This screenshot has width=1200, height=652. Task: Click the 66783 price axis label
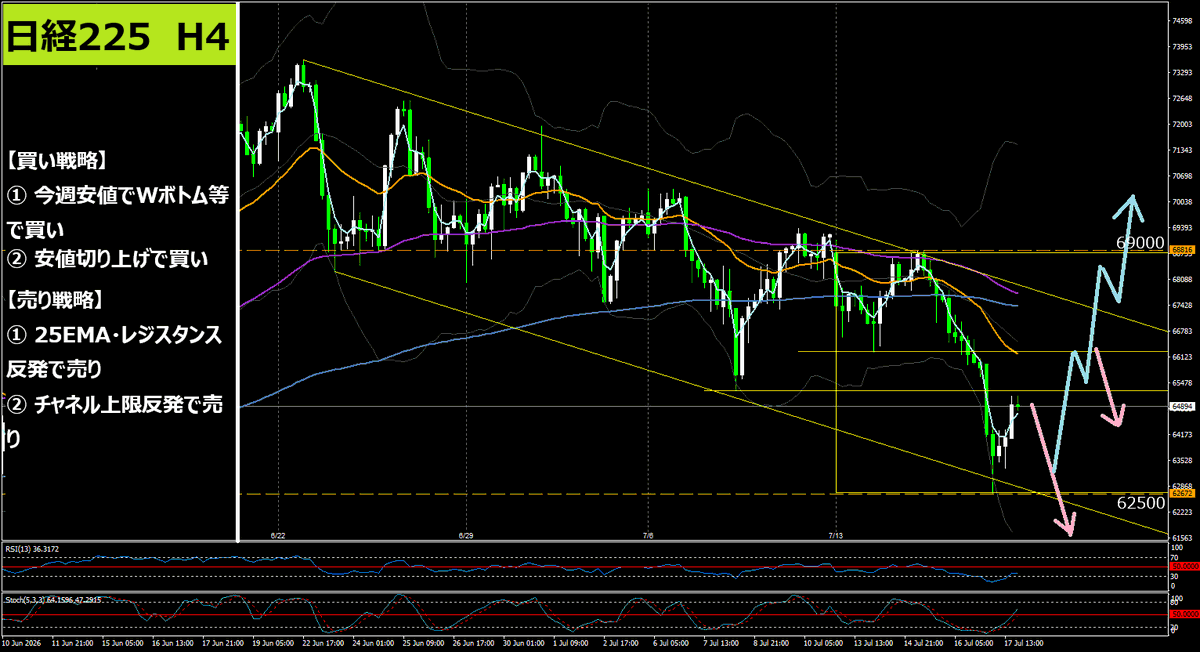pyautogui.click(x=1181, y=331)
